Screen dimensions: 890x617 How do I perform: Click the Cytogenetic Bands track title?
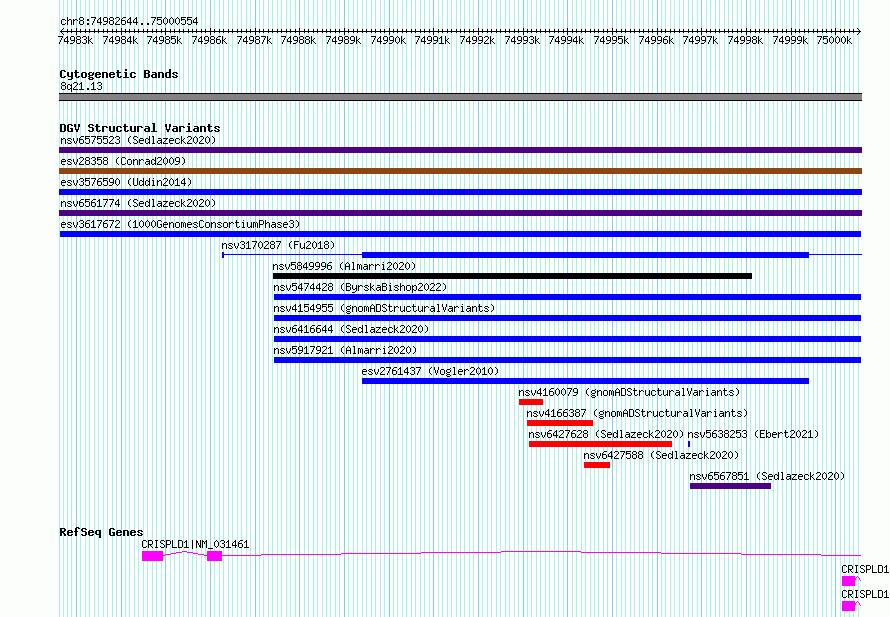coord(119,74)
